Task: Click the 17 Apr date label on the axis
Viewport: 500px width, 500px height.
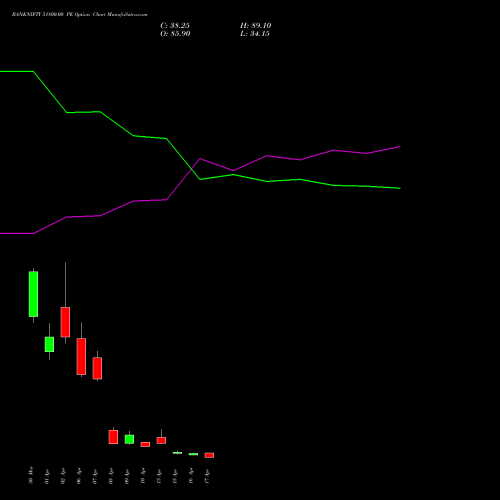Action: coord(207,476)
